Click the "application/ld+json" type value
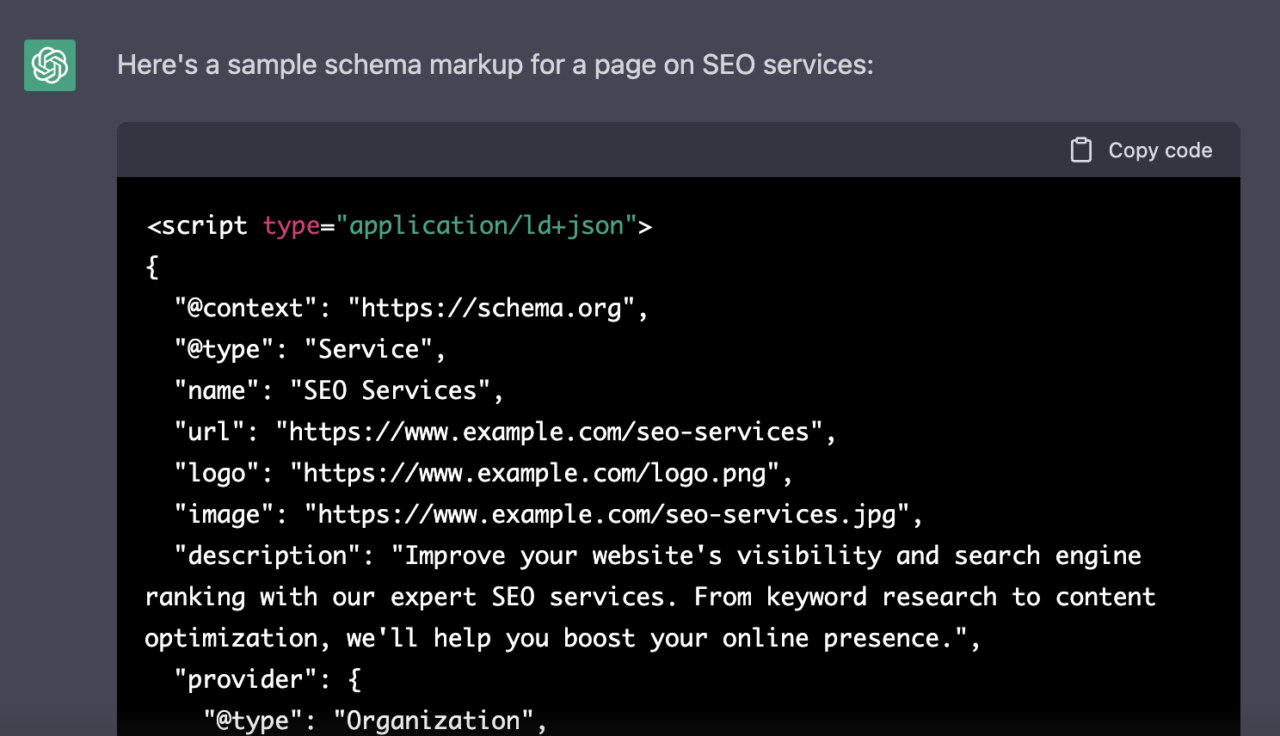 (x=487, y=226)
